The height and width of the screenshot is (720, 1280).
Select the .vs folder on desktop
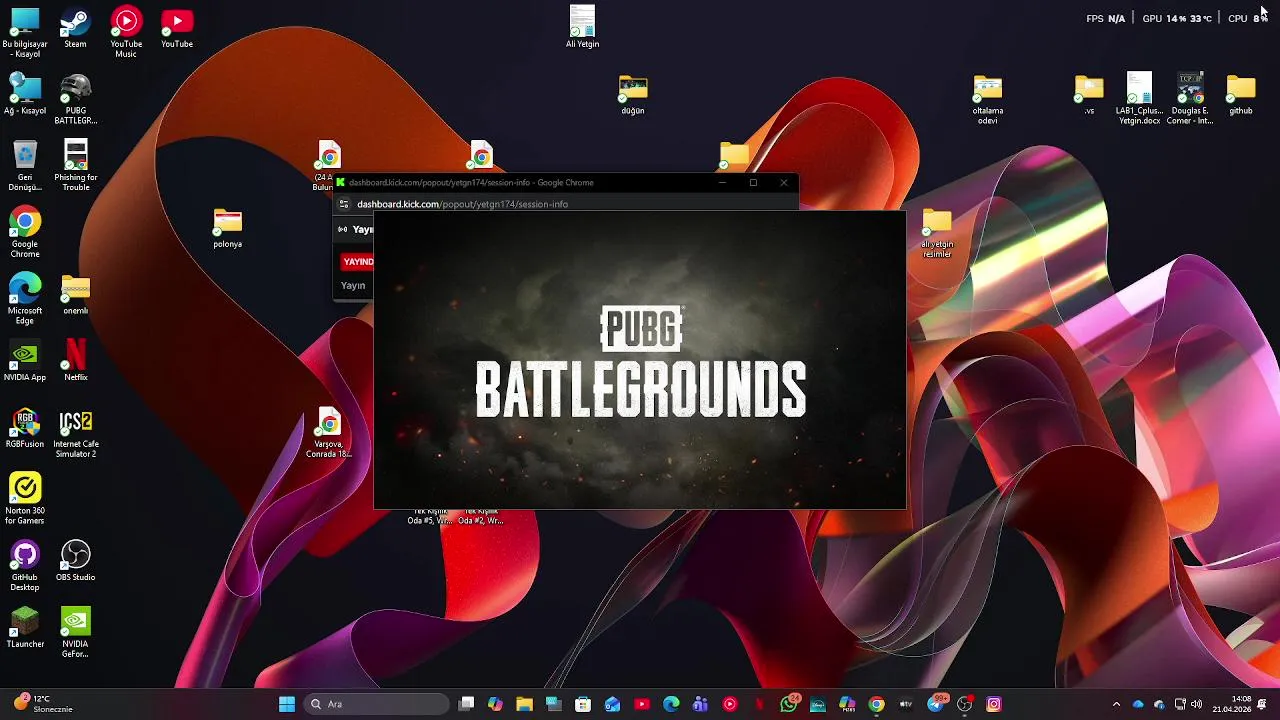(x=1089, y=95)
